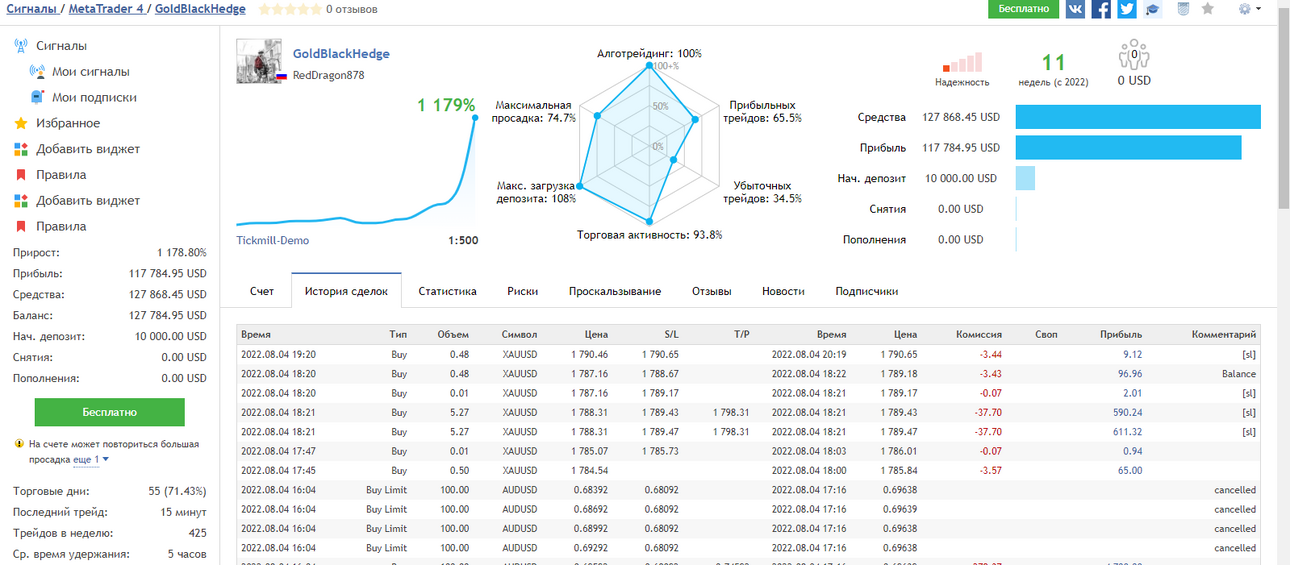Click the empty rating stars
1290x565 pixels.
(x=288, y=9)
